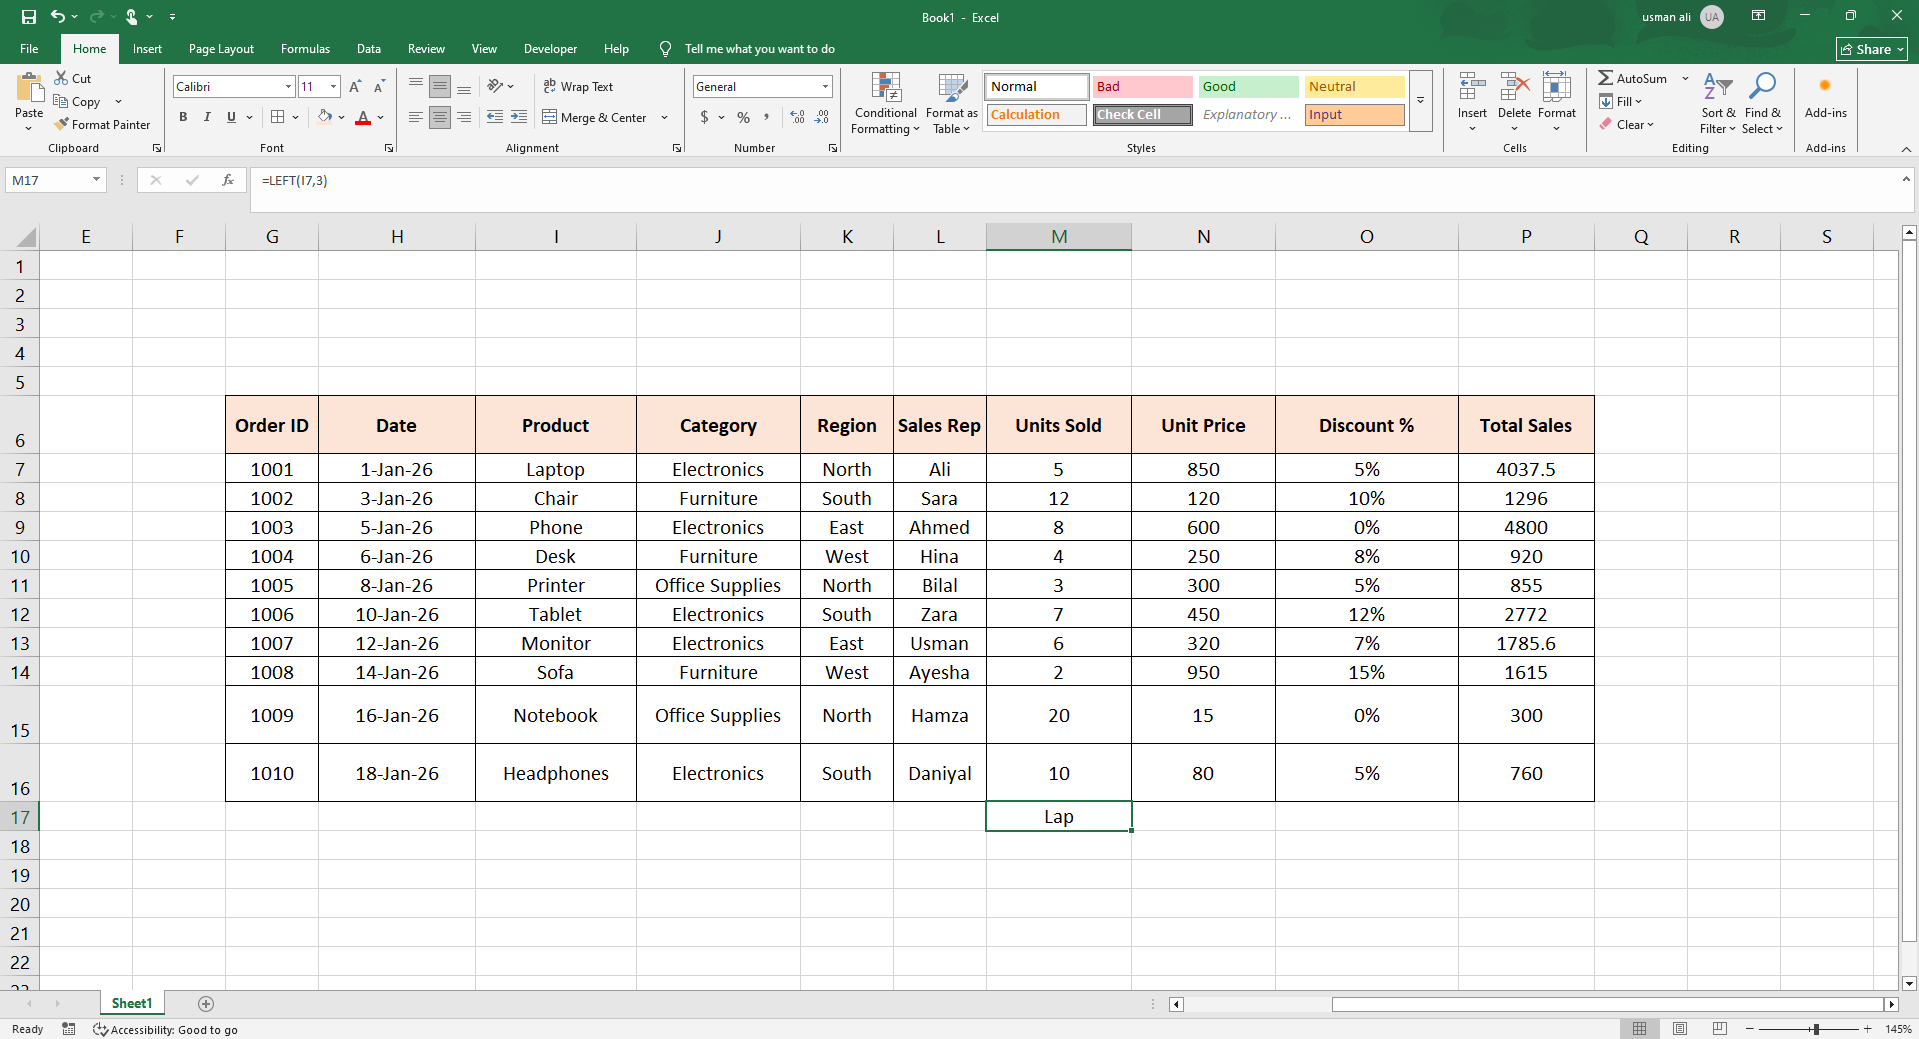Image resolution: width=1919 pixels, height=1039 pixels.
Task: Select the Sheet1 tab
Action: pyautogui.click(x=132, y=1003)
